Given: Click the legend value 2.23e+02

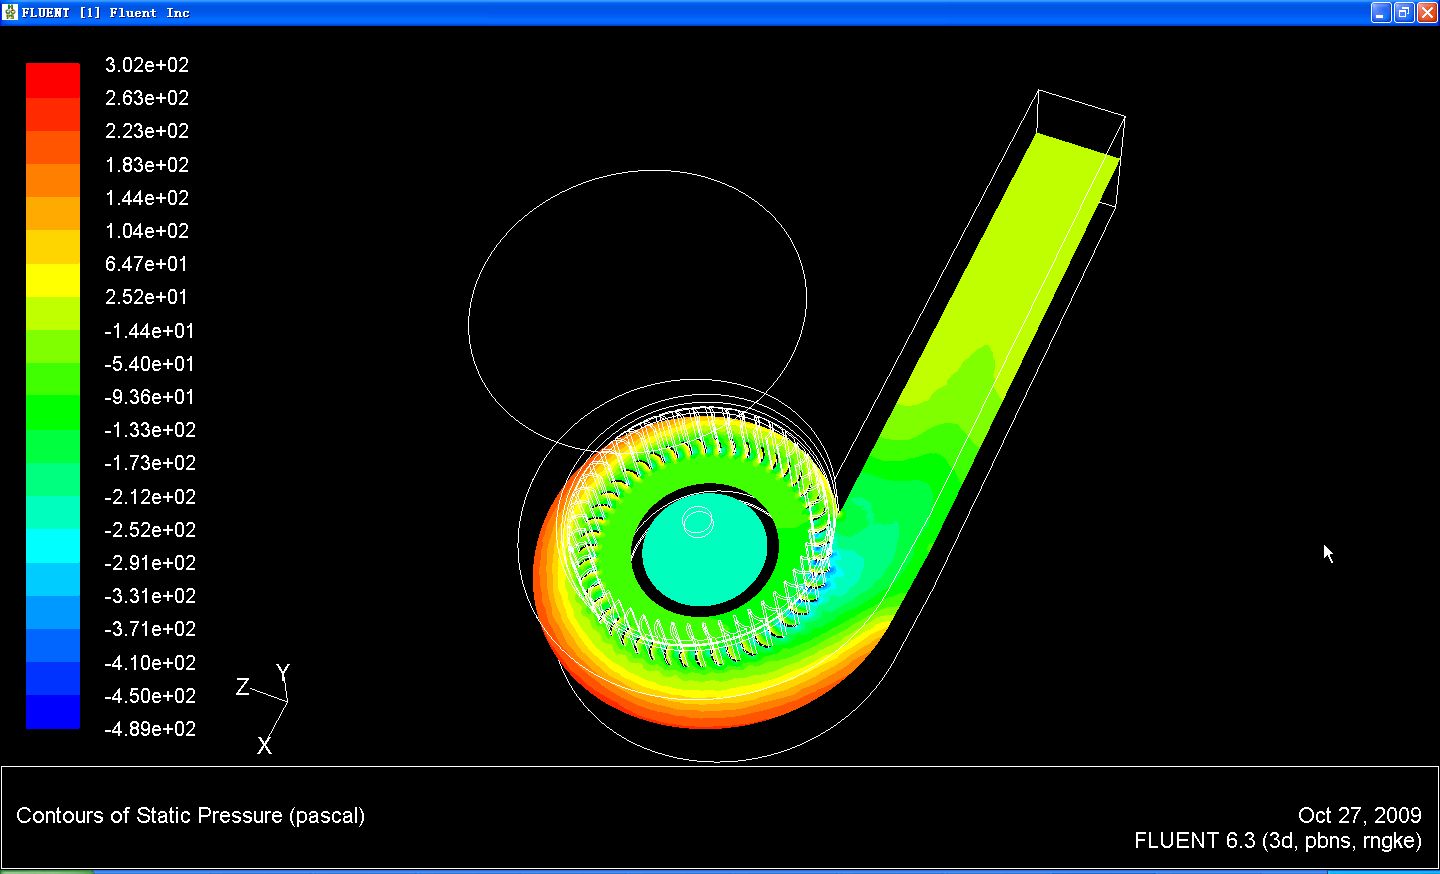Looking at the screenshot, I should (x=147, y=131).
